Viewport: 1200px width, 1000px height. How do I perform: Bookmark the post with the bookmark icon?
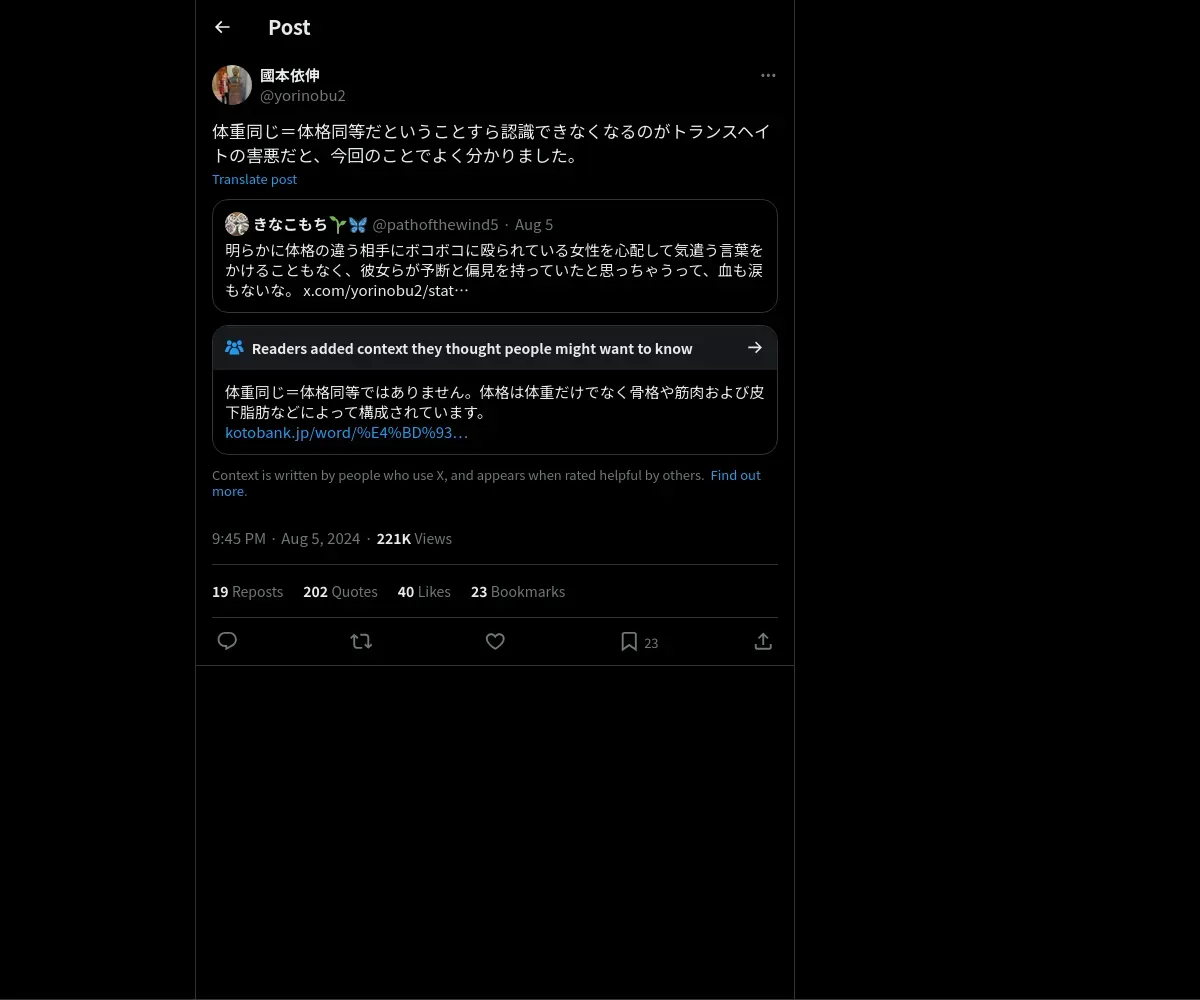629,641
